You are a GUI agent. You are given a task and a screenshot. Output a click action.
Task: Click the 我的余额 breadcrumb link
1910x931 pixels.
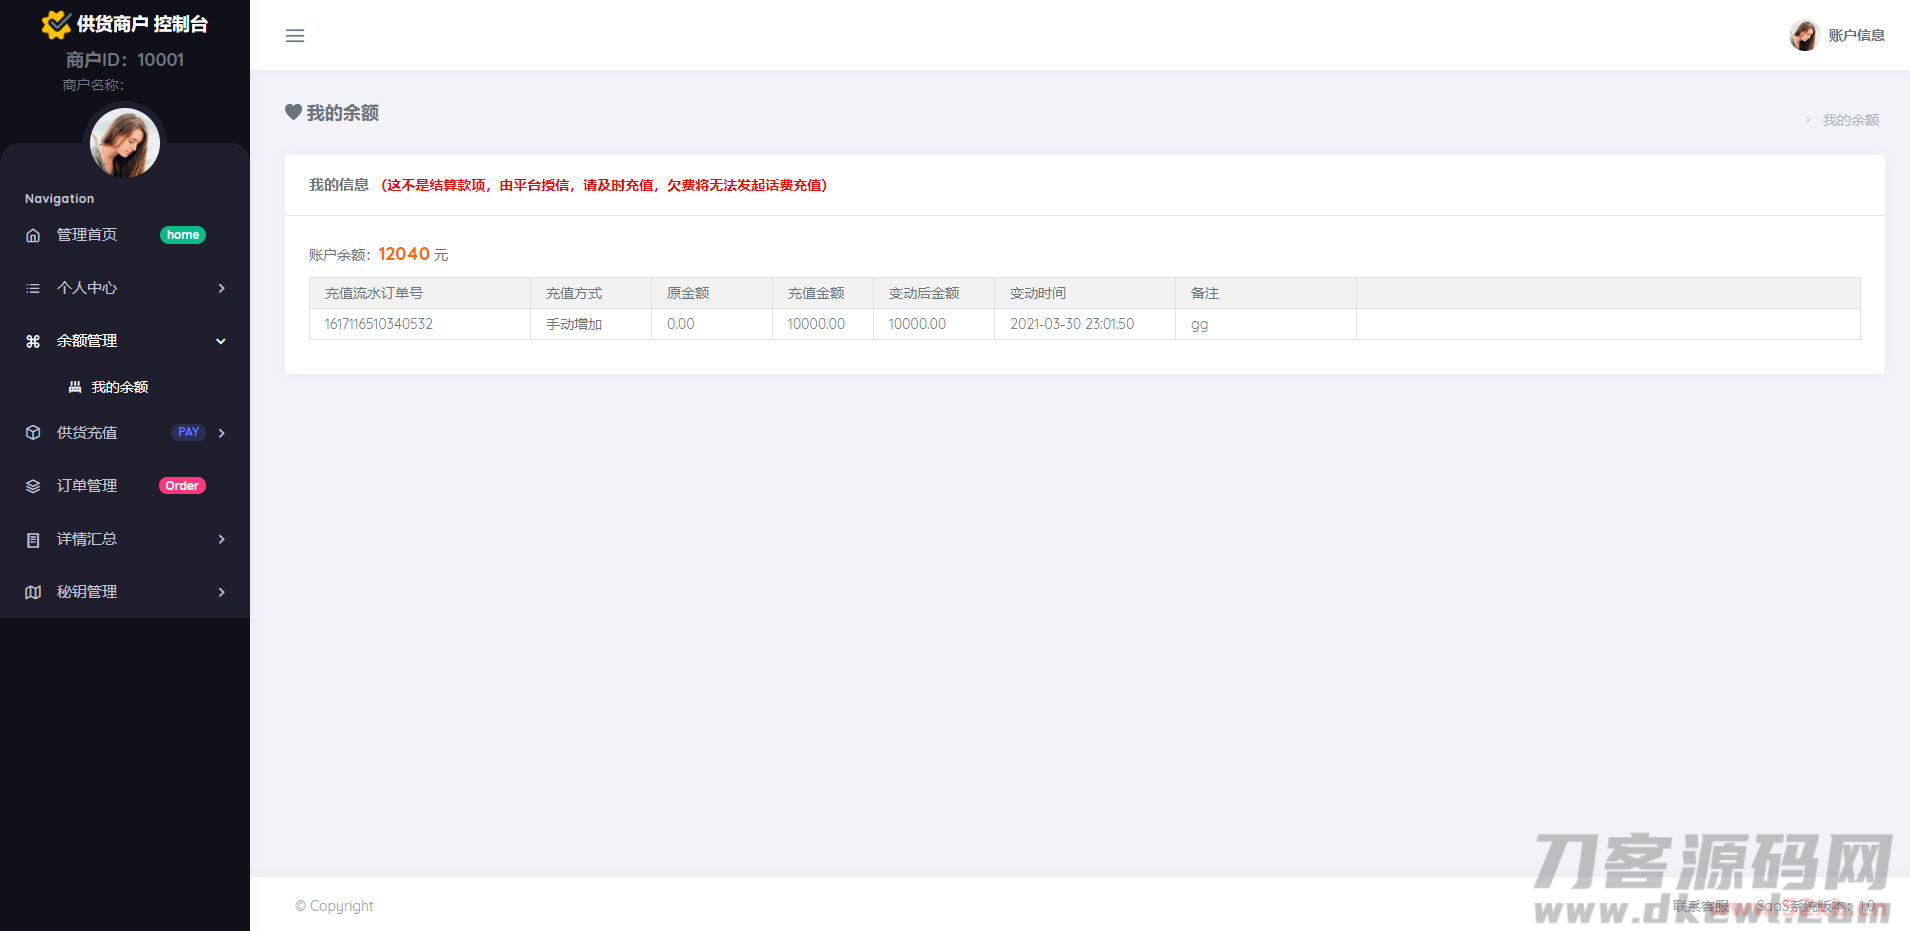click(x=1850, y=120)
